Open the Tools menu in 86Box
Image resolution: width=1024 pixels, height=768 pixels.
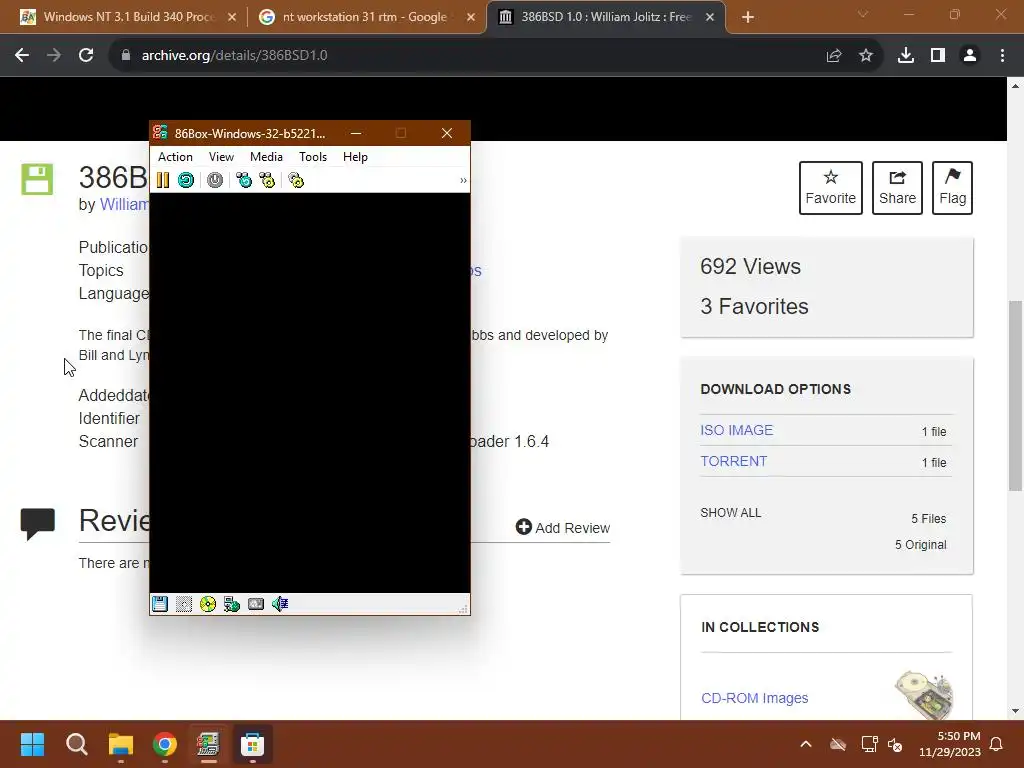313,157
